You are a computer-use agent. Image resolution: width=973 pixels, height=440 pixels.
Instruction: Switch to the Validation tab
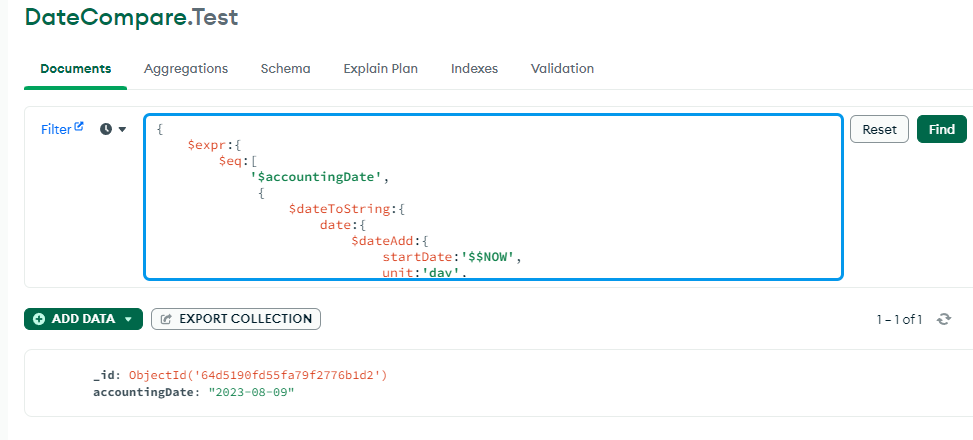point(562,69)
